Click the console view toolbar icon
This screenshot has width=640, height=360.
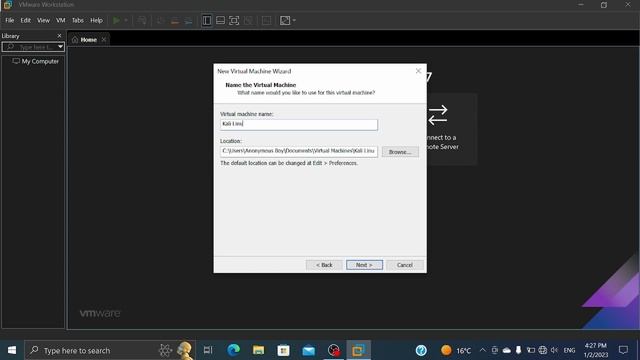267,20
